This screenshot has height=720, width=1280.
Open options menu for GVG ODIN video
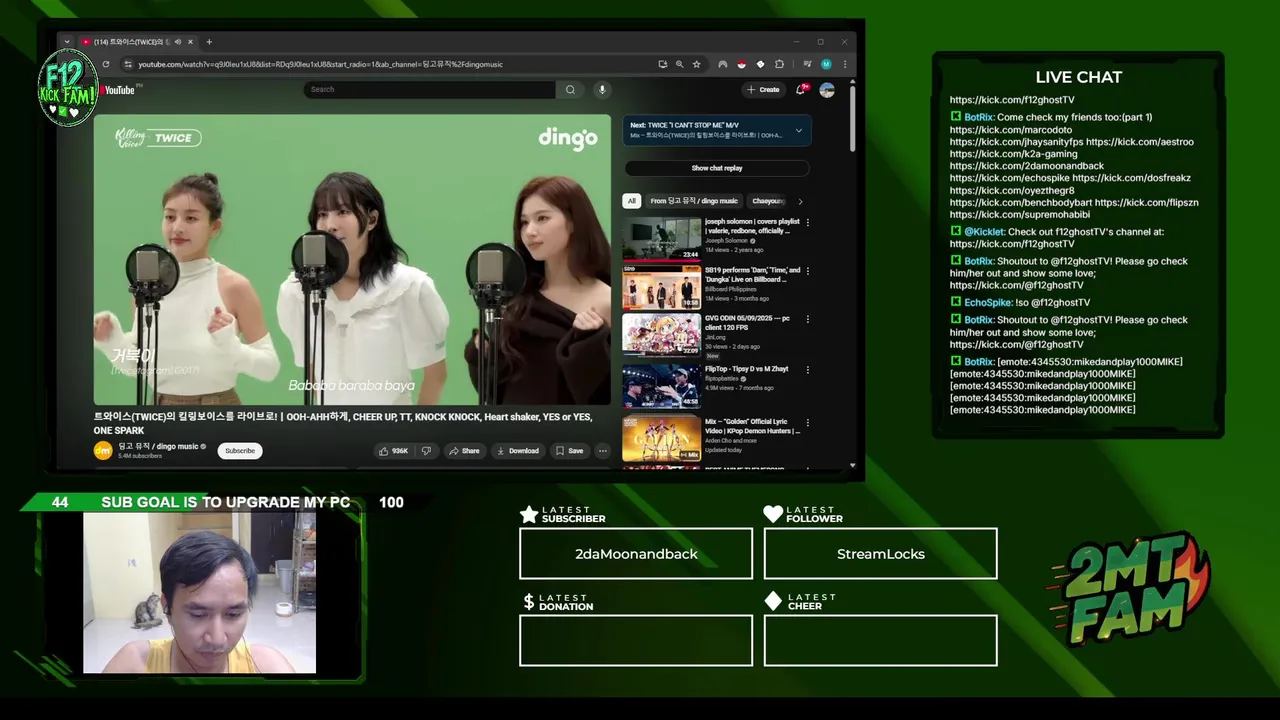click(808, 320)
